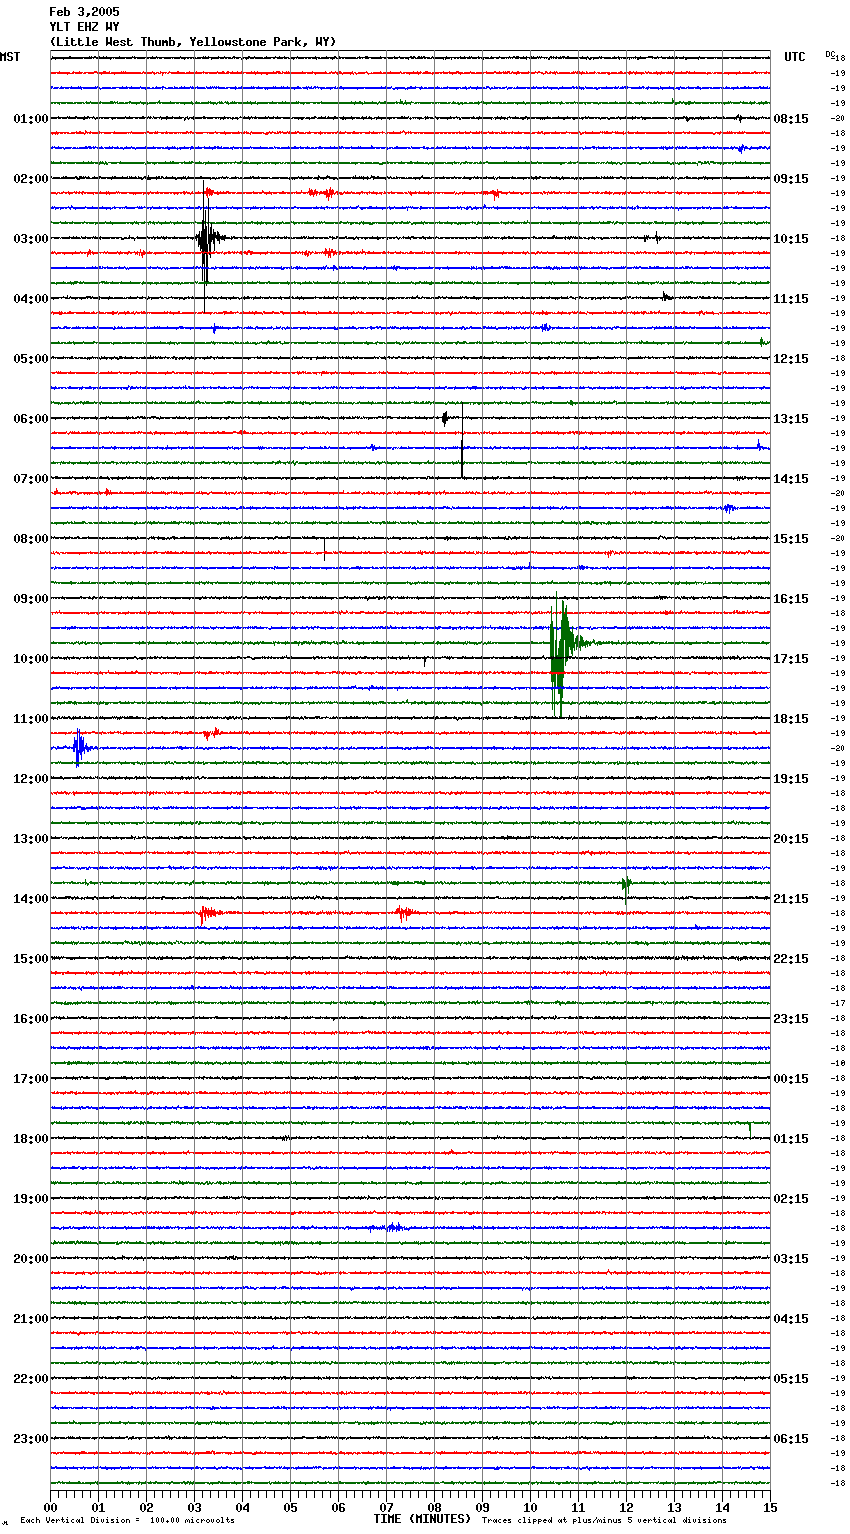This screenshot has height=1534, width=850.
Task: Select the 23:00 MST time label
Action: (x=31, y=1439)
